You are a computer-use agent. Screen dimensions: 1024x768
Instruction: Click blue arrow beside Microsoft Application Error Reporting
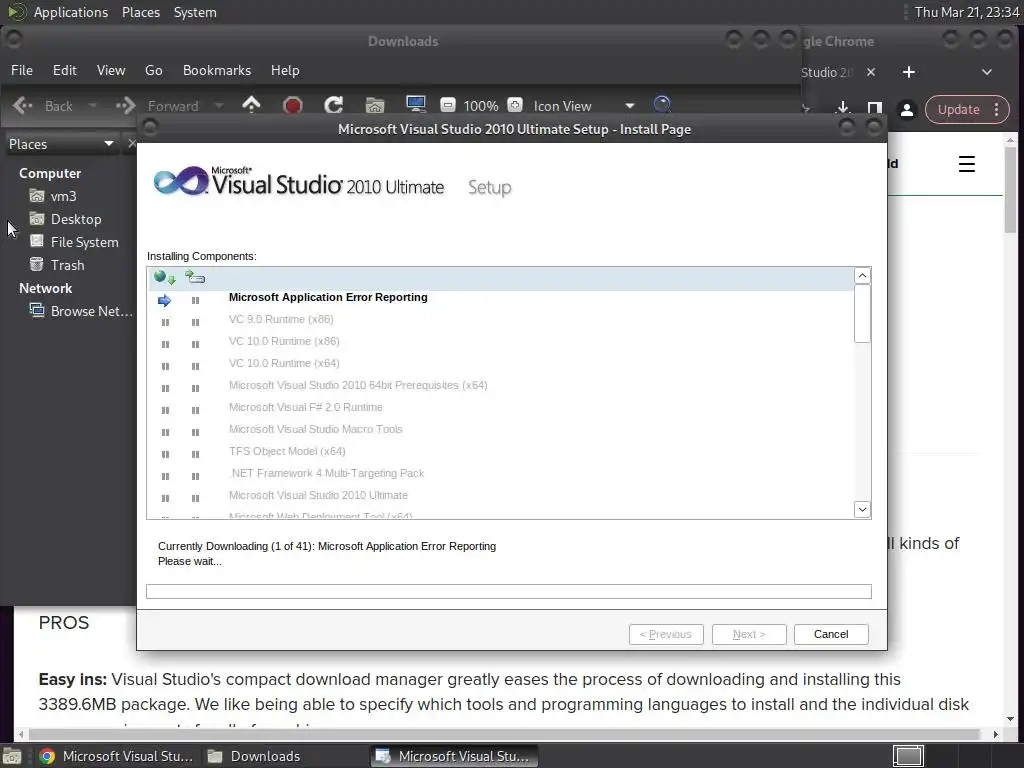point(165,300)
